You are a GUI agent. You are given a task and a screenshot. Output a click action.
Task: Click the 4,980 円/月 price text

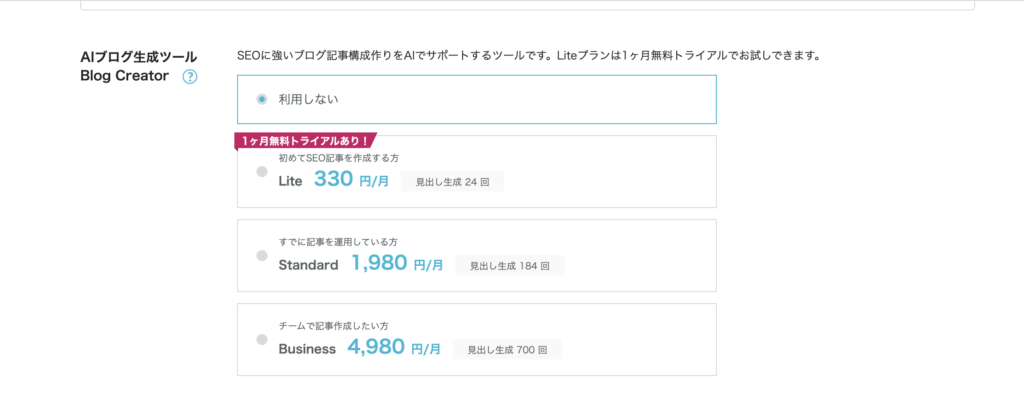coord(394,348)
